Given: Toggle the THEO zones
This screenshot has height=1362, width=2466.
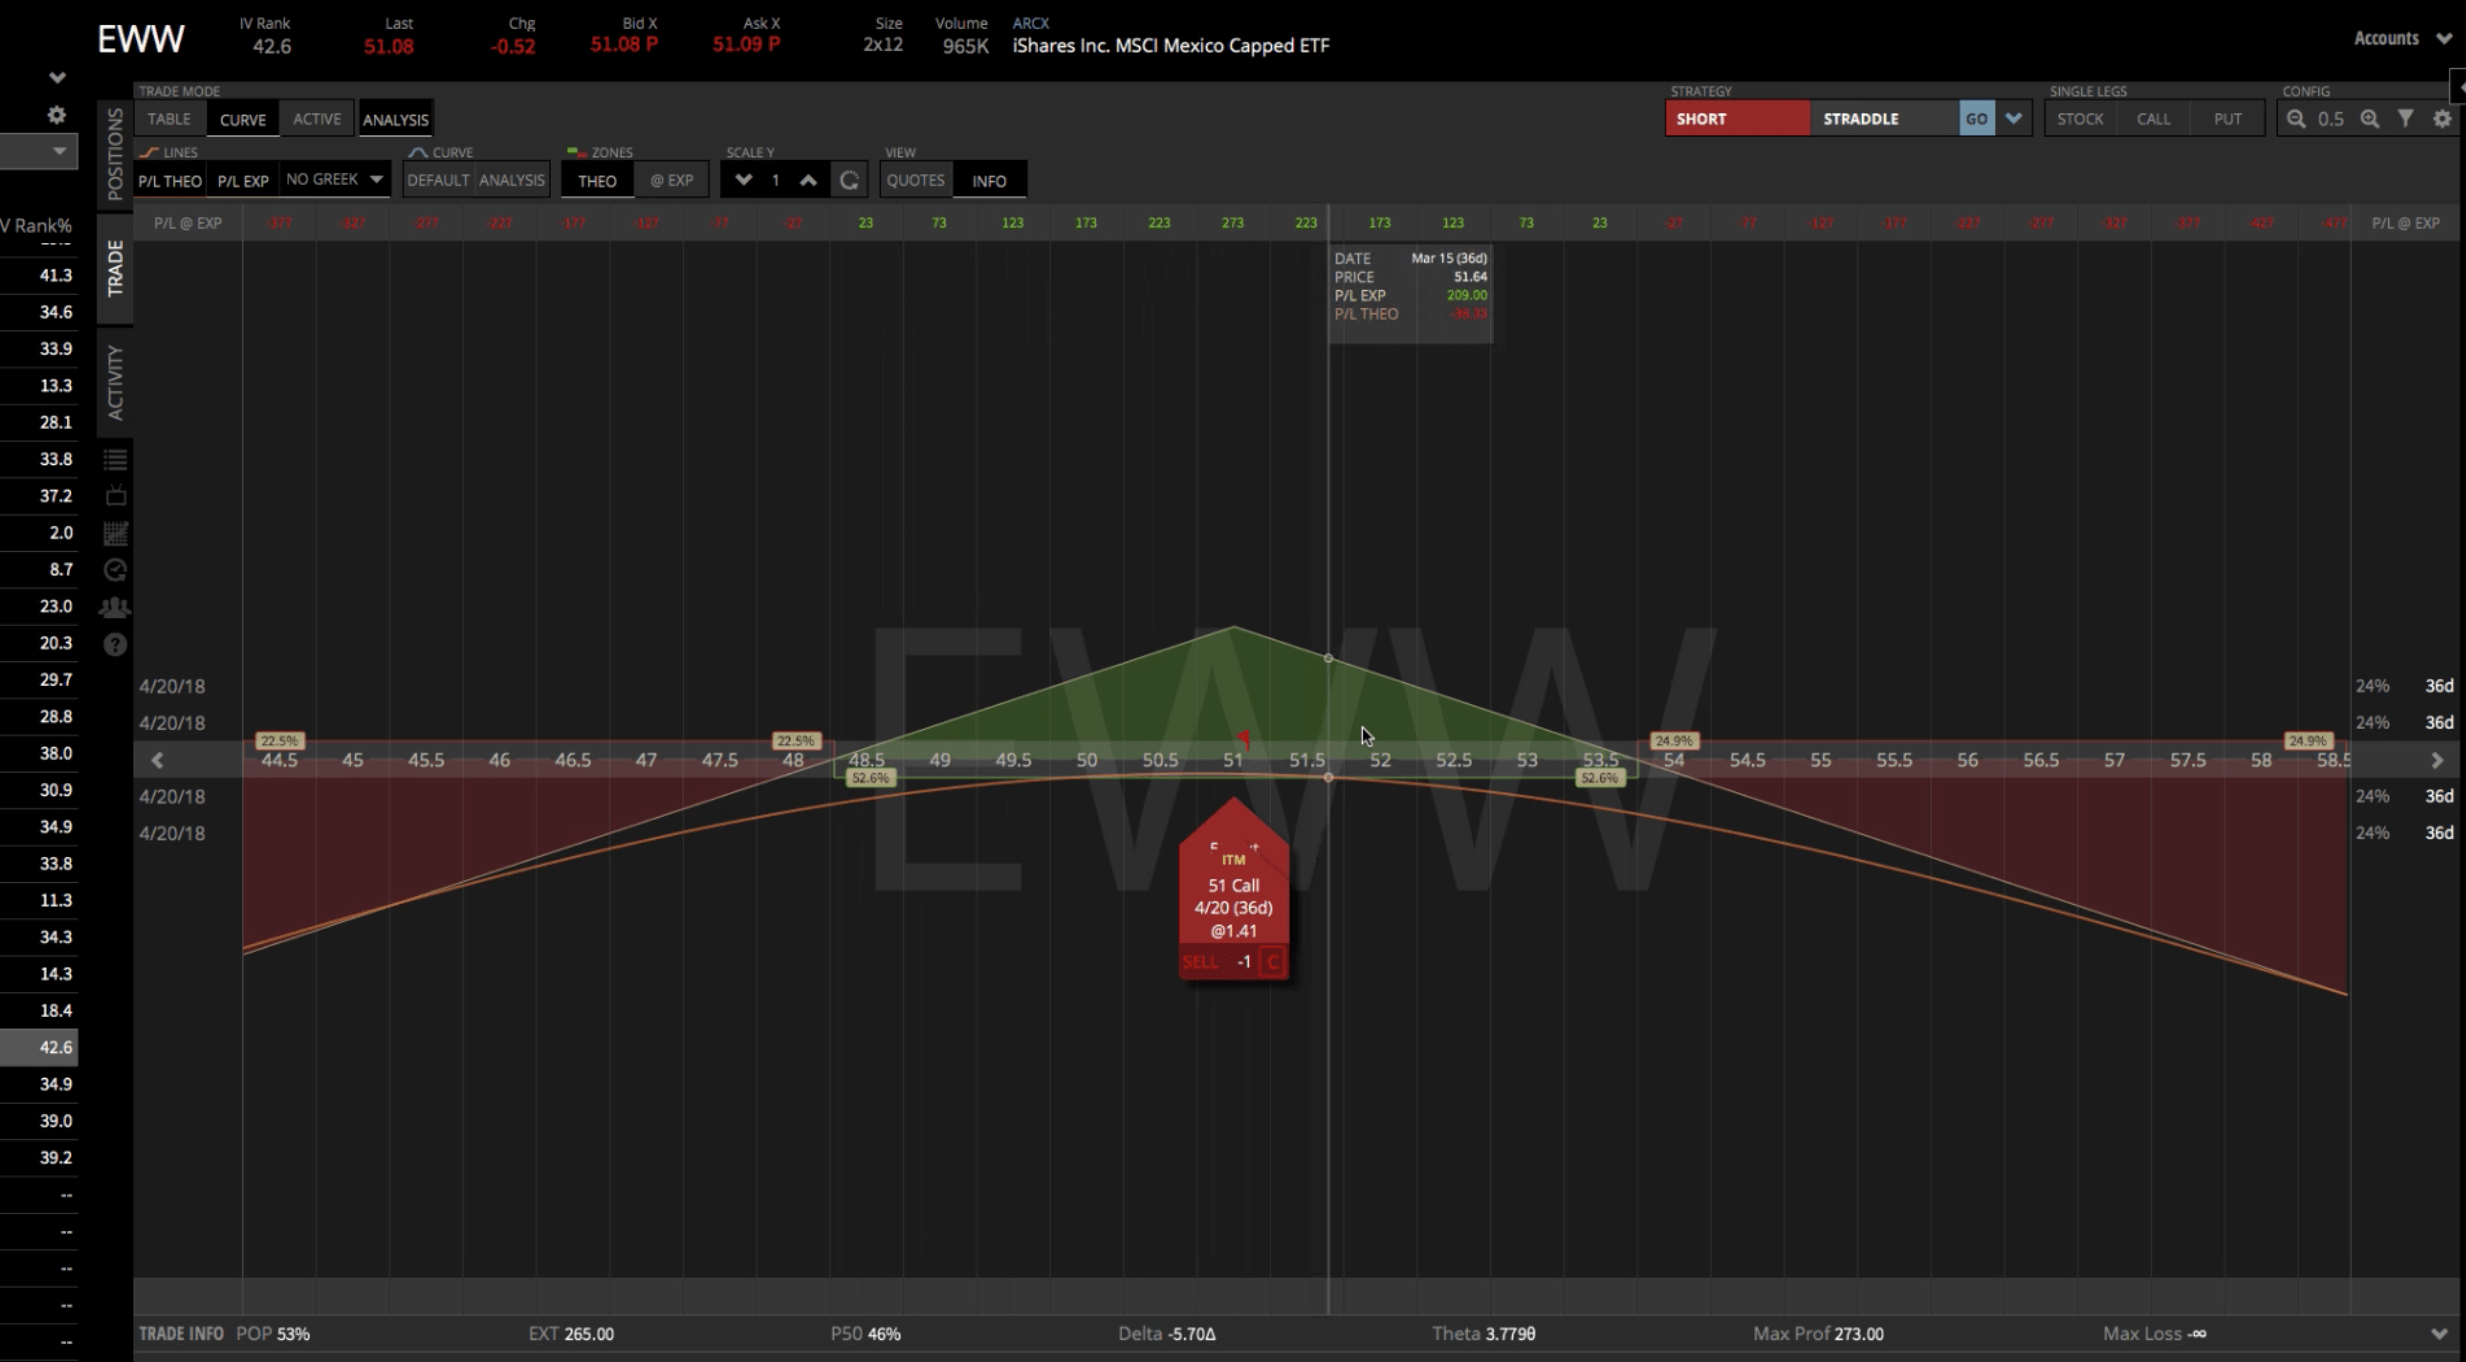Looking at the screenshot, I should [597, 181].
